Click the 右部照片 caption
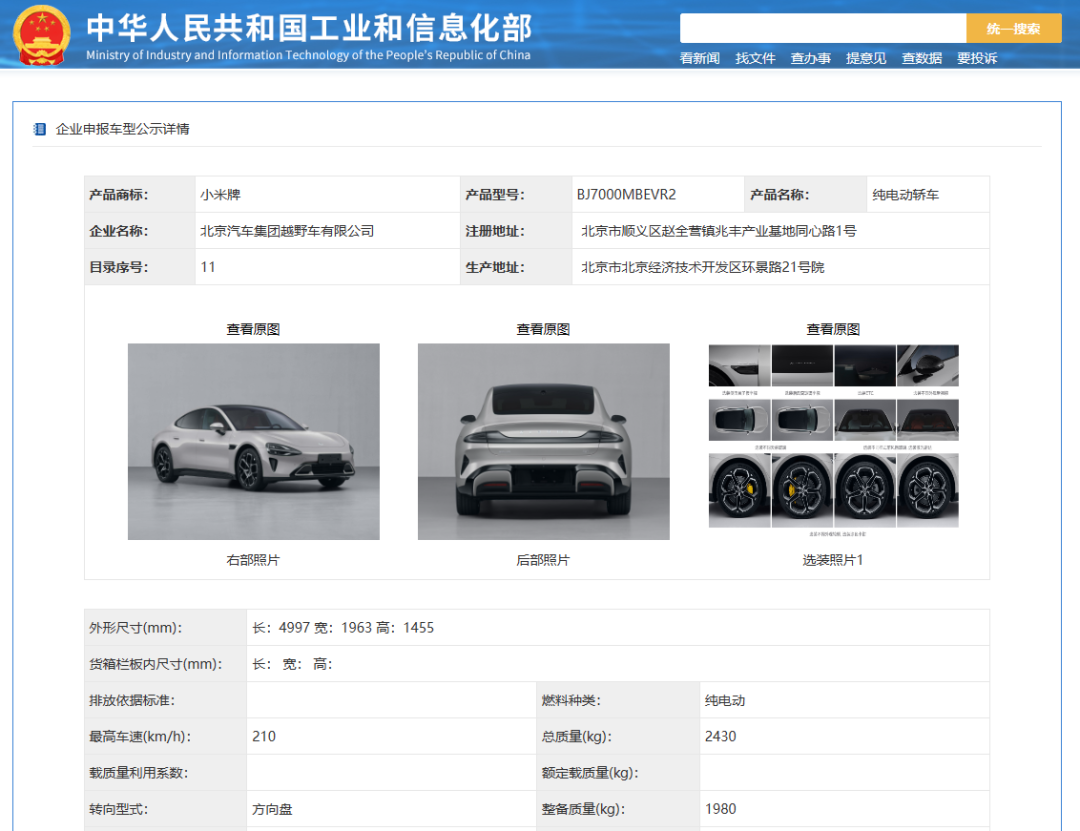This screenshot has width=1080, height=831. [x=253, y=560]
